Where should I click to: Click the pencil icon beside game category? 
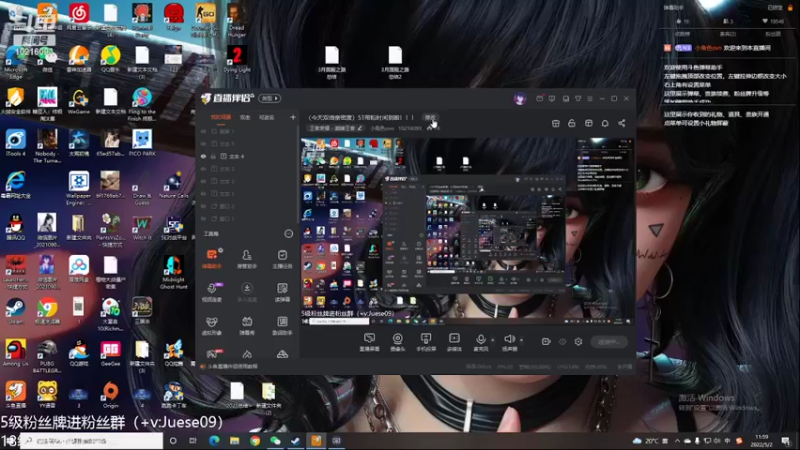(360, 128)
